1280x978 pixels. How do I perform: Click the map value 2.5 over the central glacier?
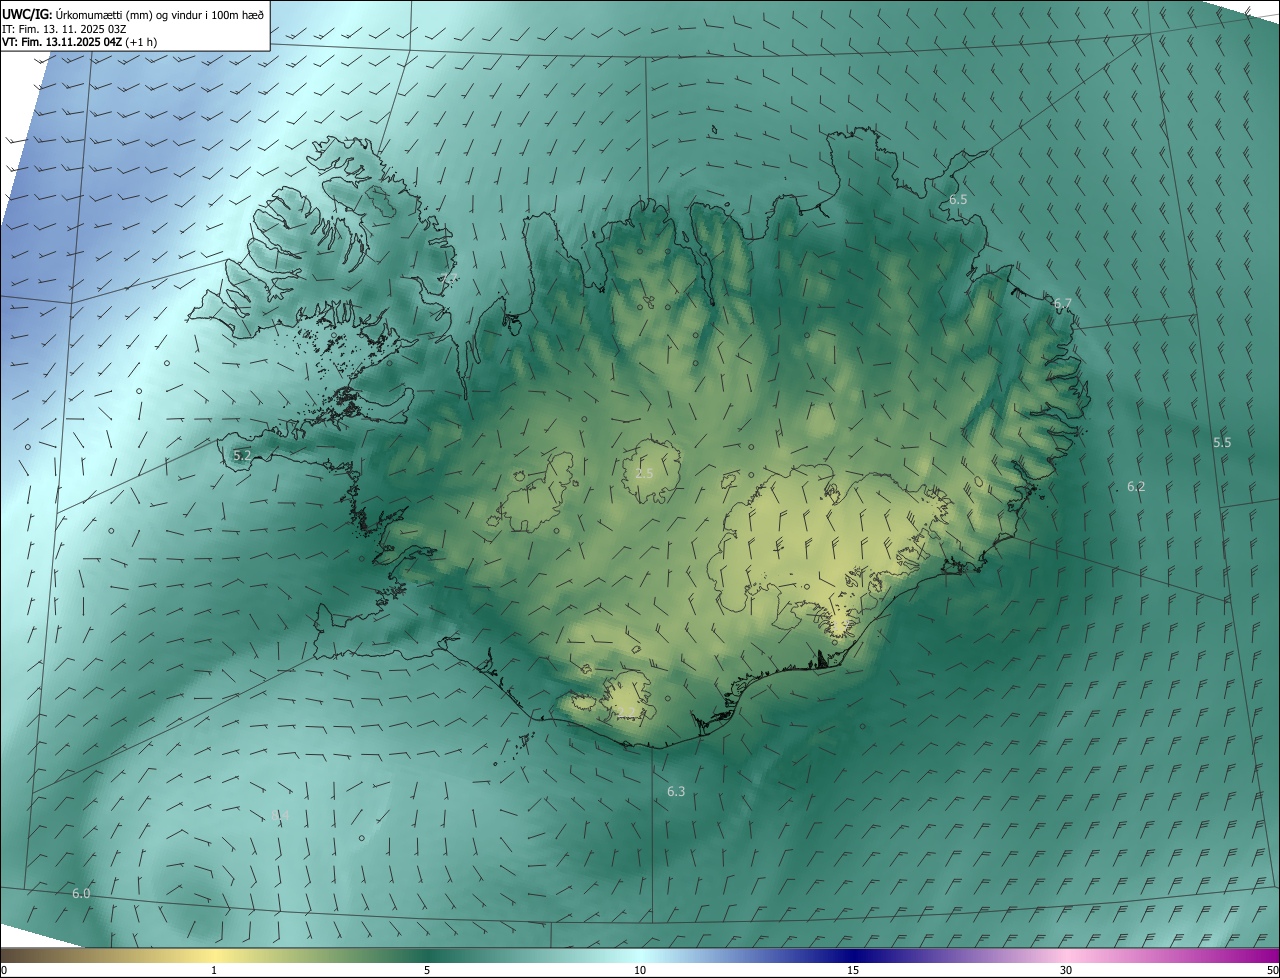(644, 473)
